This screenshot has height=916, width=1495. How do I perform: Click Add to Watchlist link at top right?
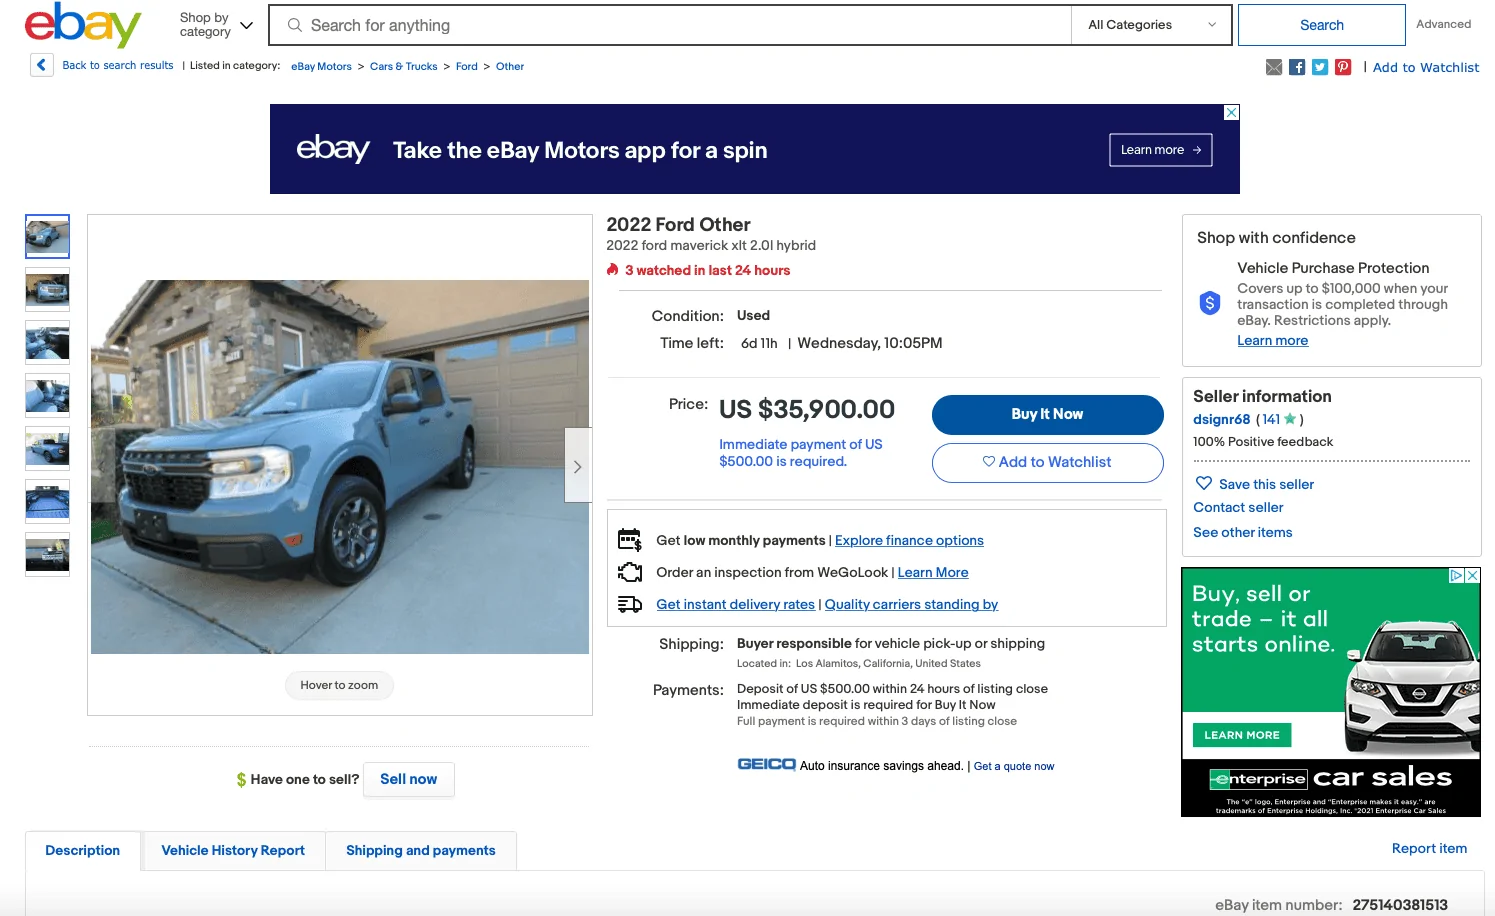(1426, 68)
